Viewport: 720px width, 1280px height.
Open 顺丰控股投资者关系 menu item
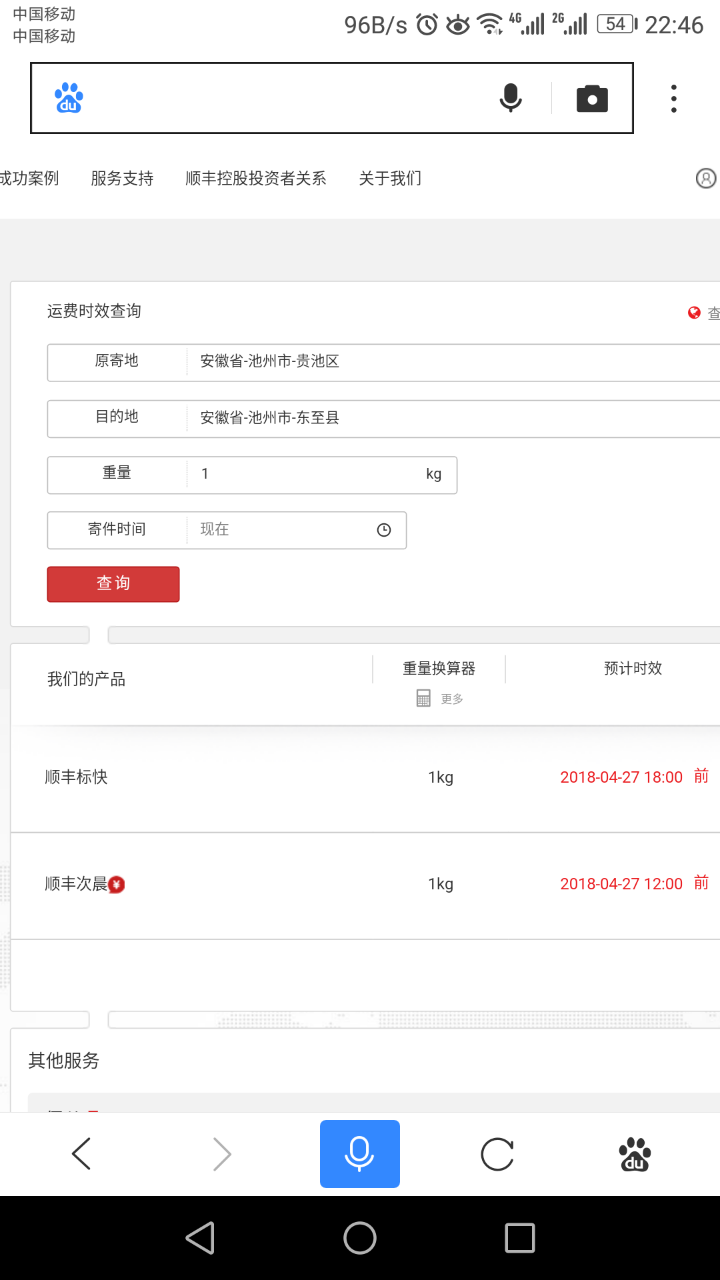(x=256, y=179)
